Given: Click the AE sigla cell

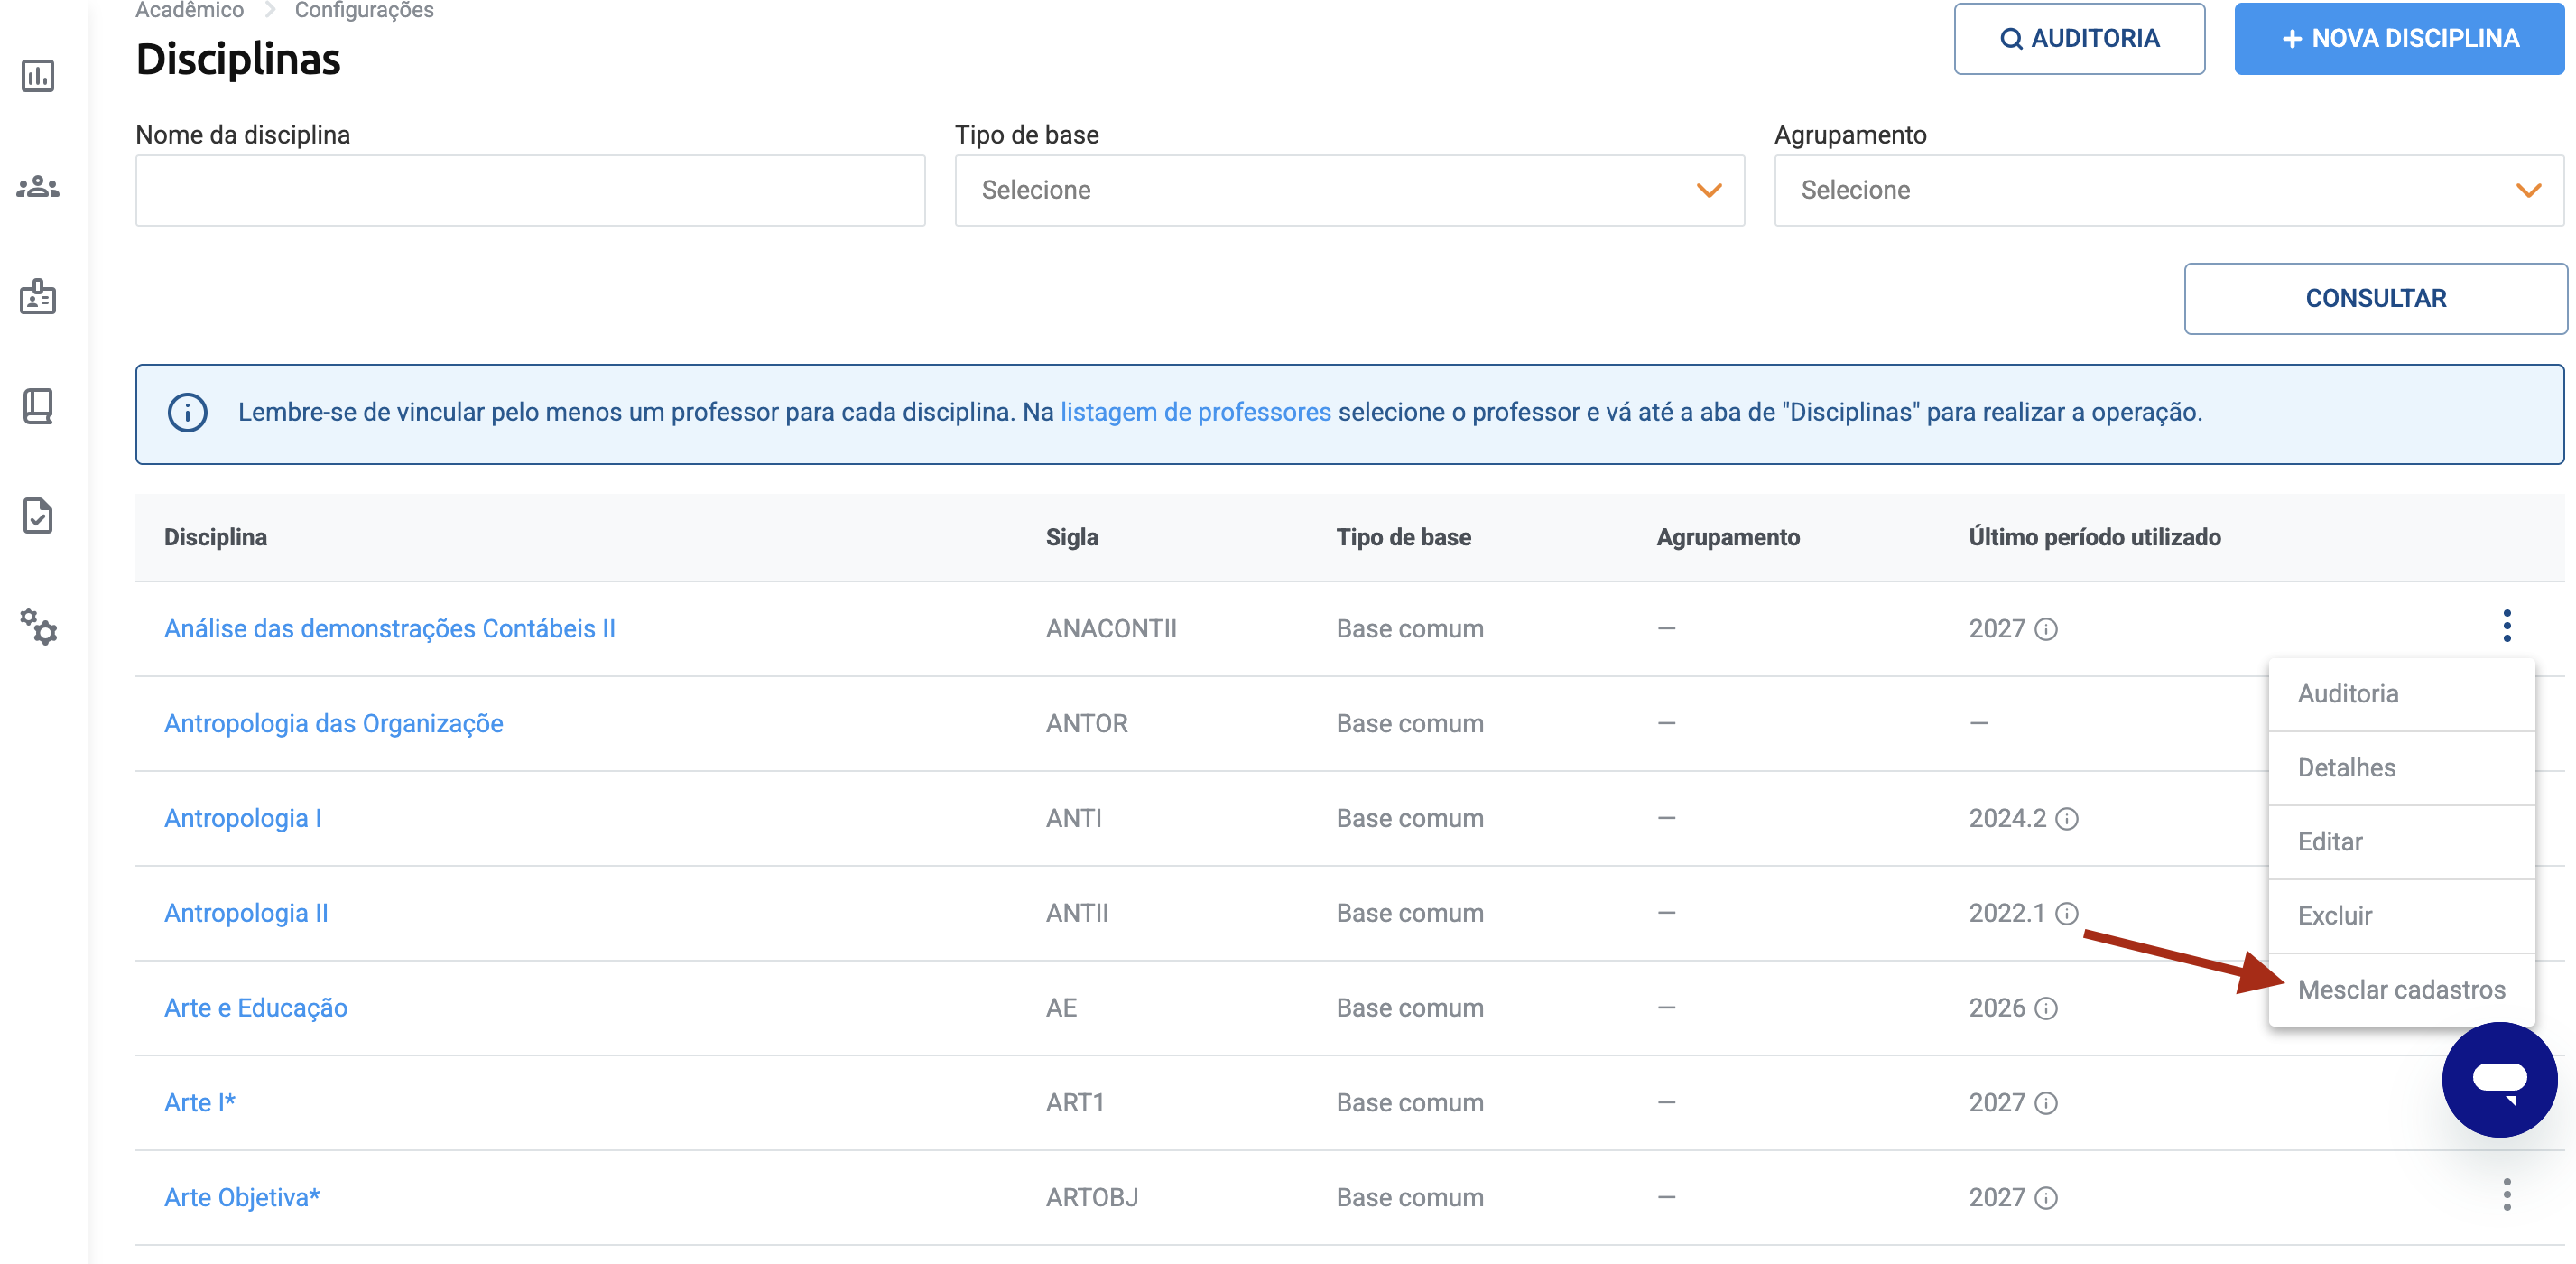Looking at the screenshot, I should pyautogui.click(x=1061, y=1008).
